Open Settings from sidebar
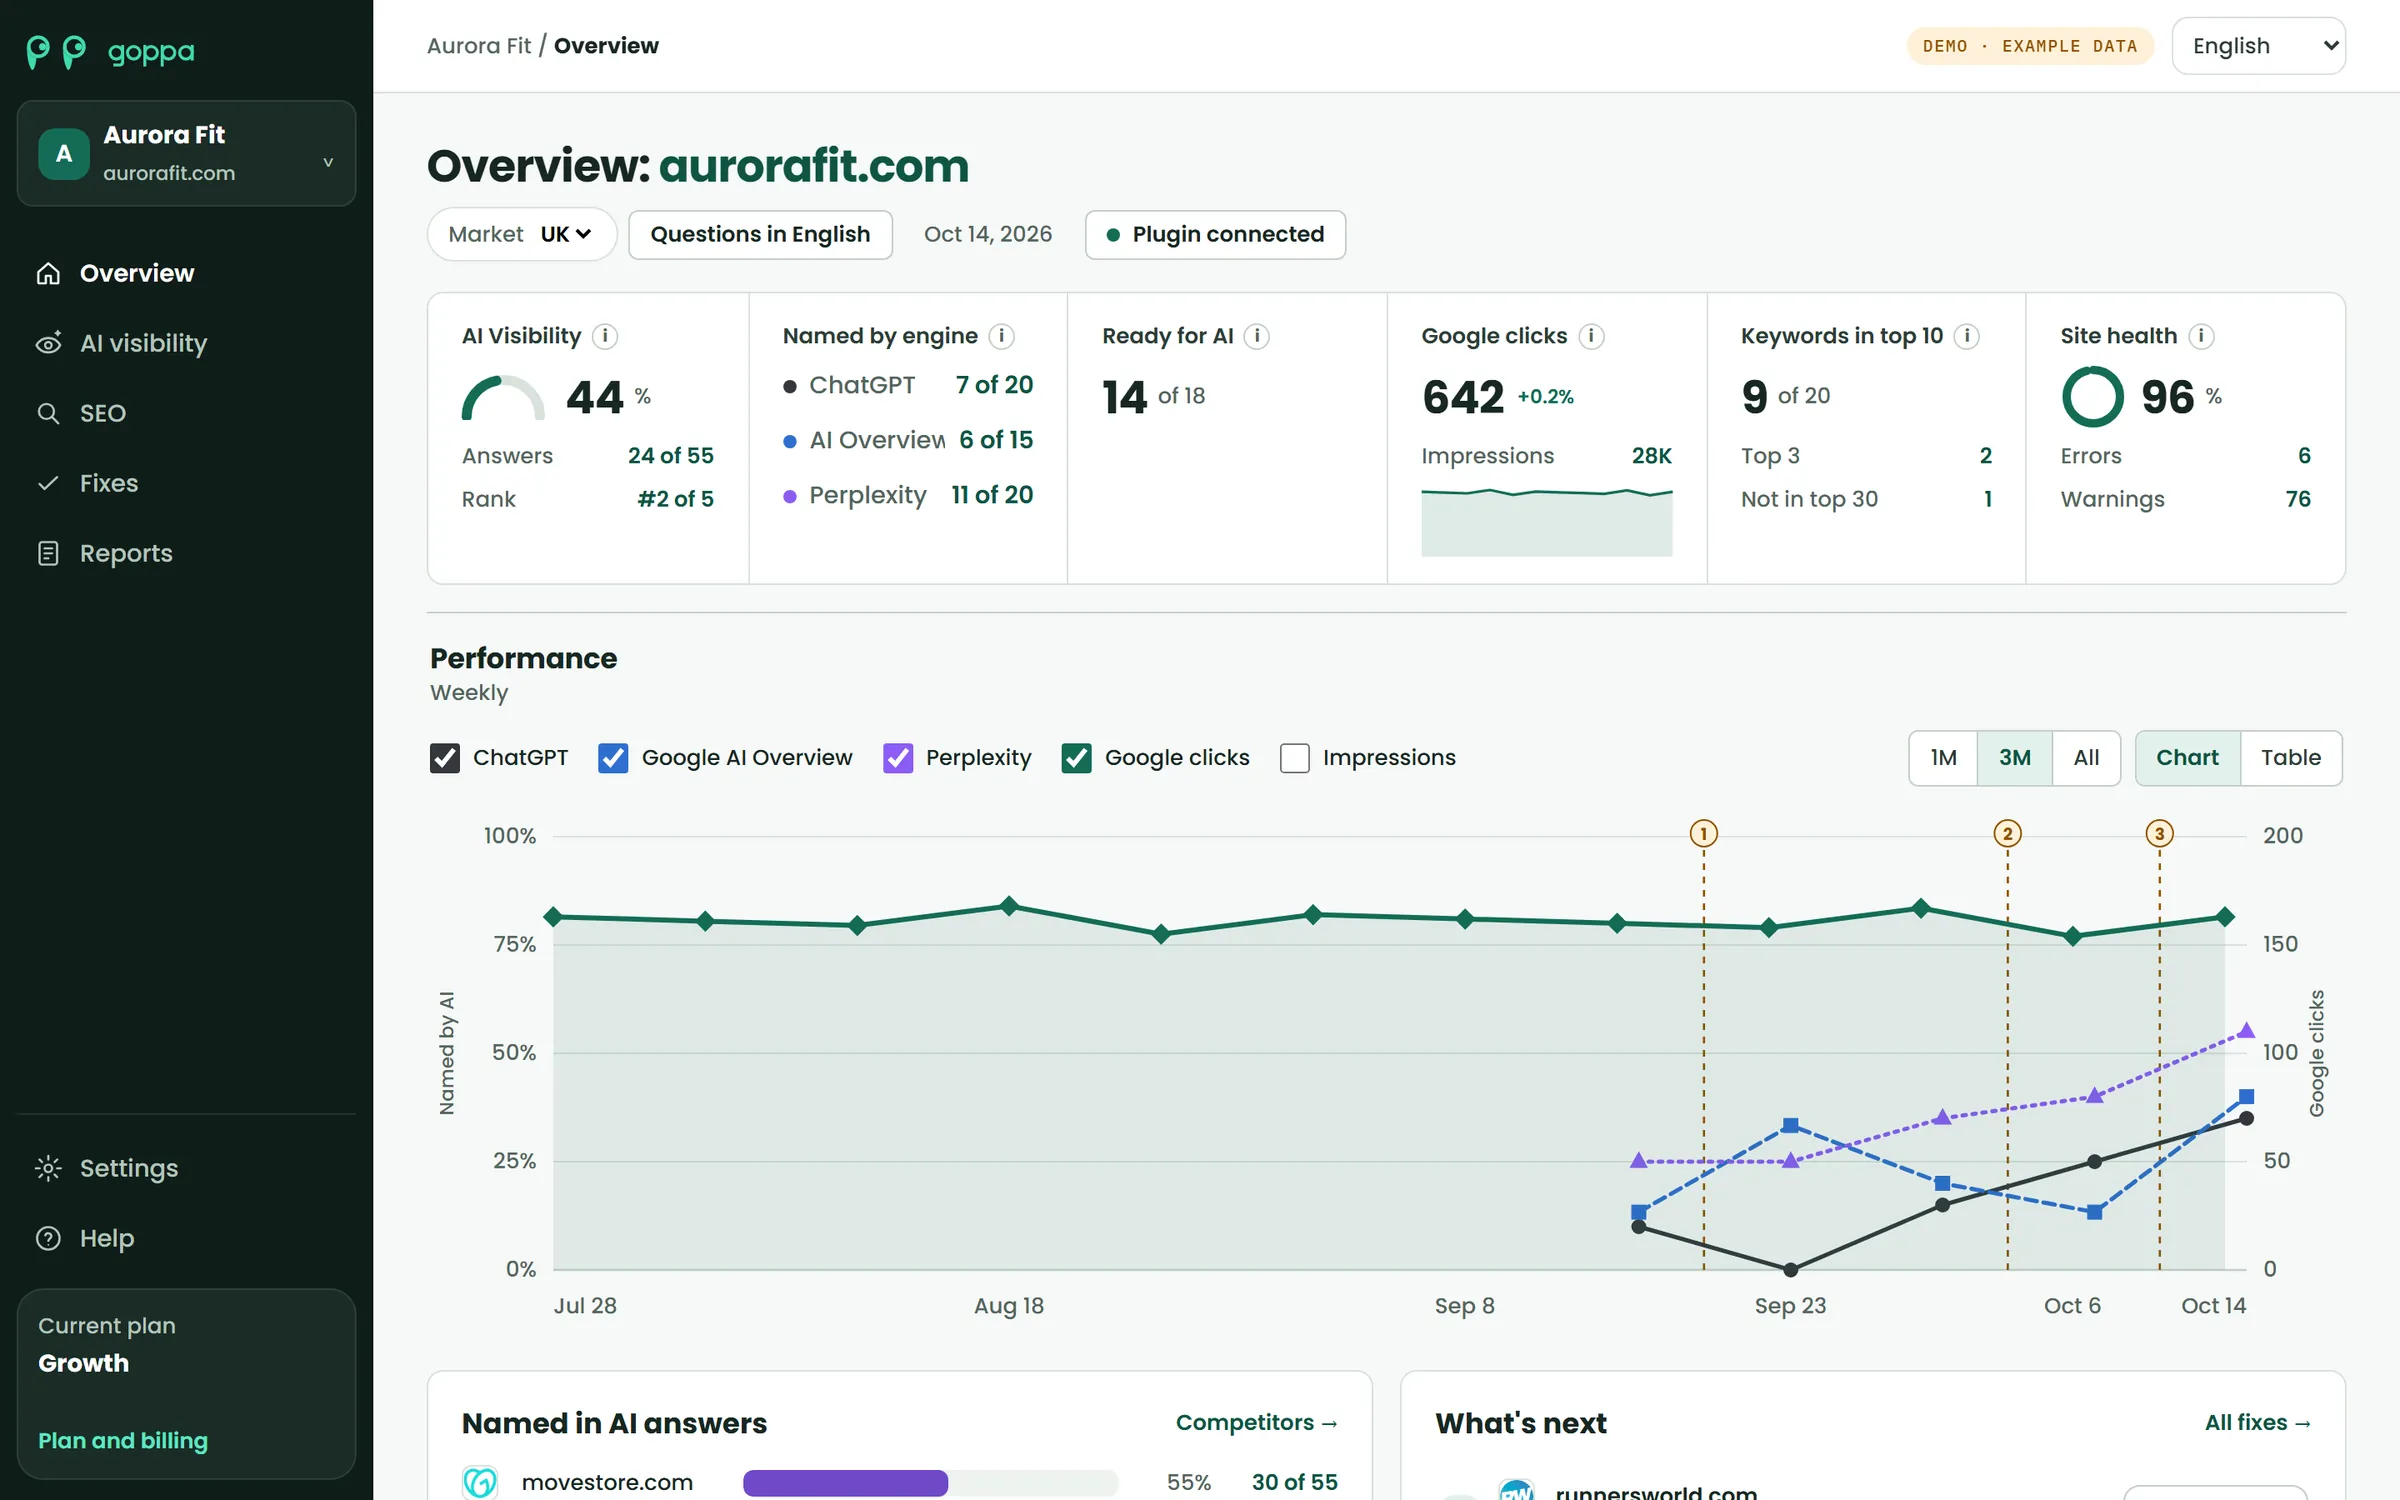This screenshot has width=2400, height=1500. point(129,1168)
